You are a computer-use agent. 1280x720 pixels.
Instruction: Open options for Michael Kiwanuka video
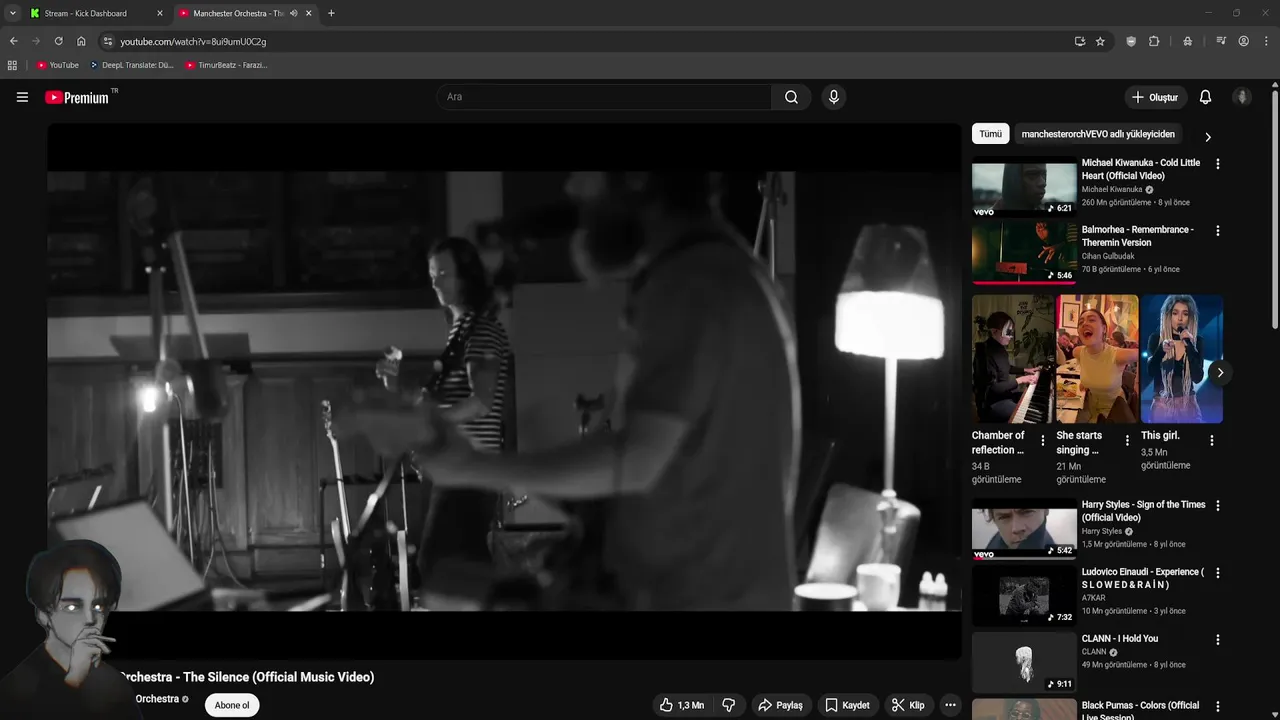[x=1217, y=164]
